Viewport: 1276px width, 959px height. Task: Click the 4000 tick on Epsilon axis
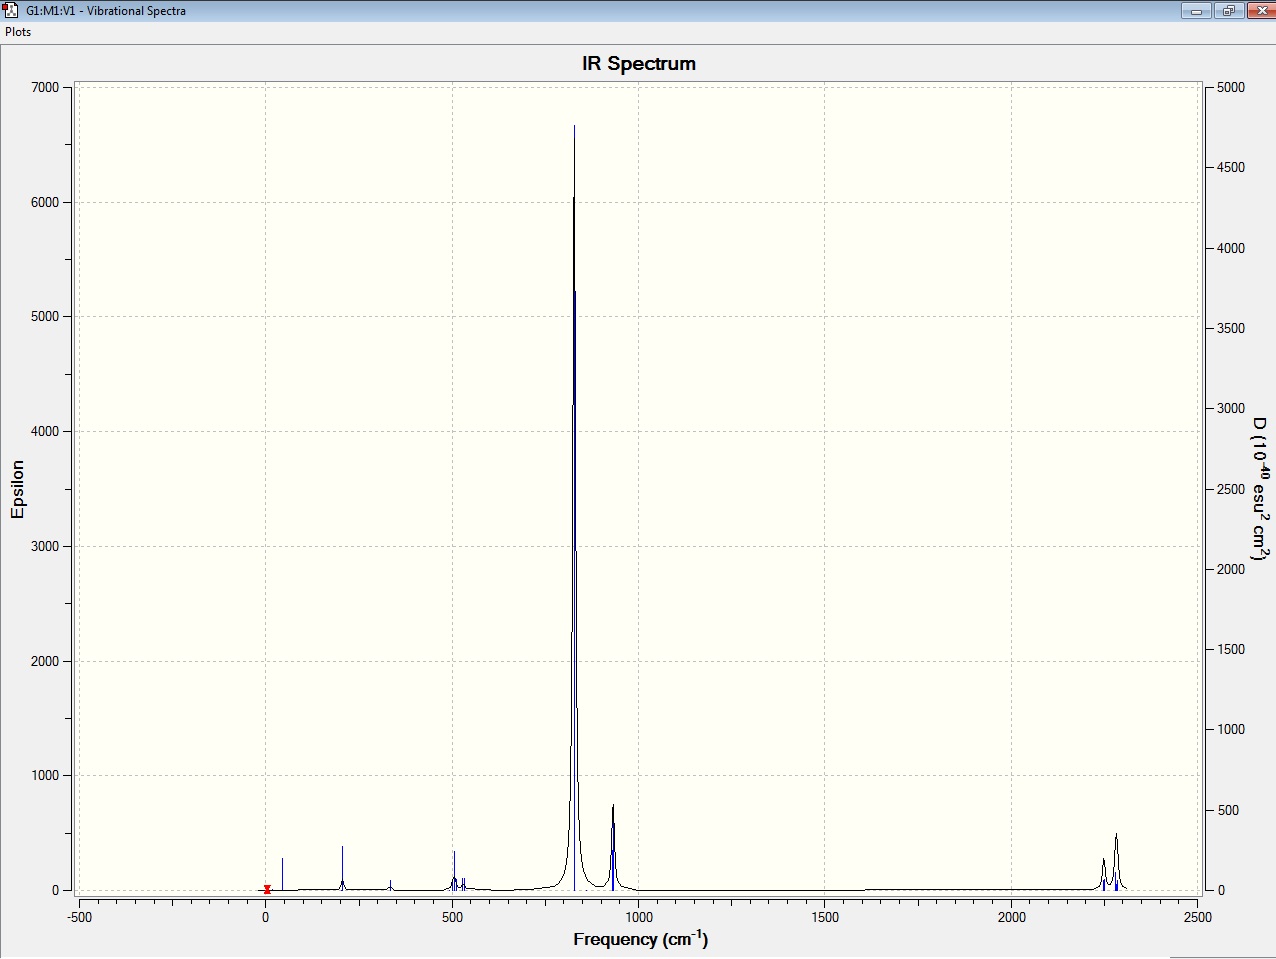click(x=46, y=432)
